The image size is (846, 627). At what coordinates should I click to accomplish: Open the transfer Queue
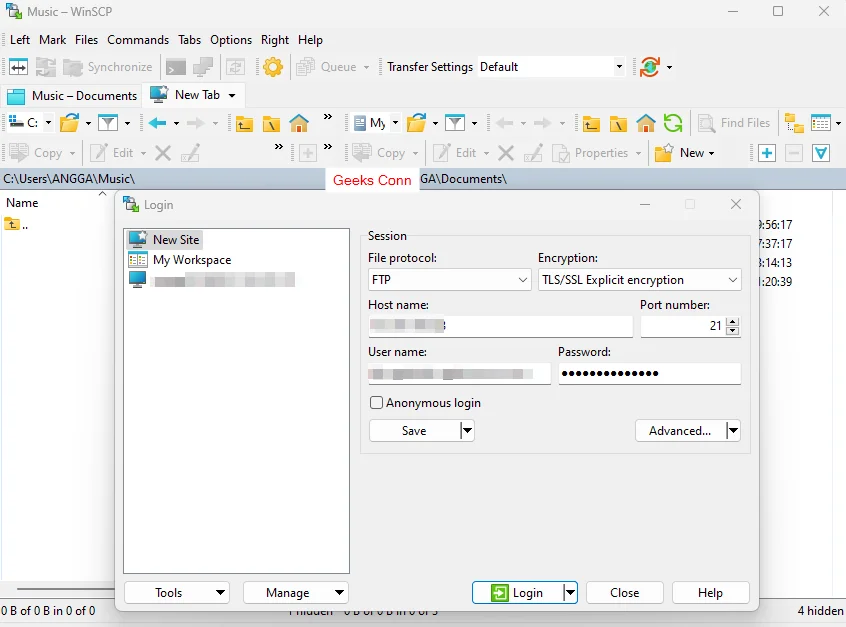tap(331, 67)
